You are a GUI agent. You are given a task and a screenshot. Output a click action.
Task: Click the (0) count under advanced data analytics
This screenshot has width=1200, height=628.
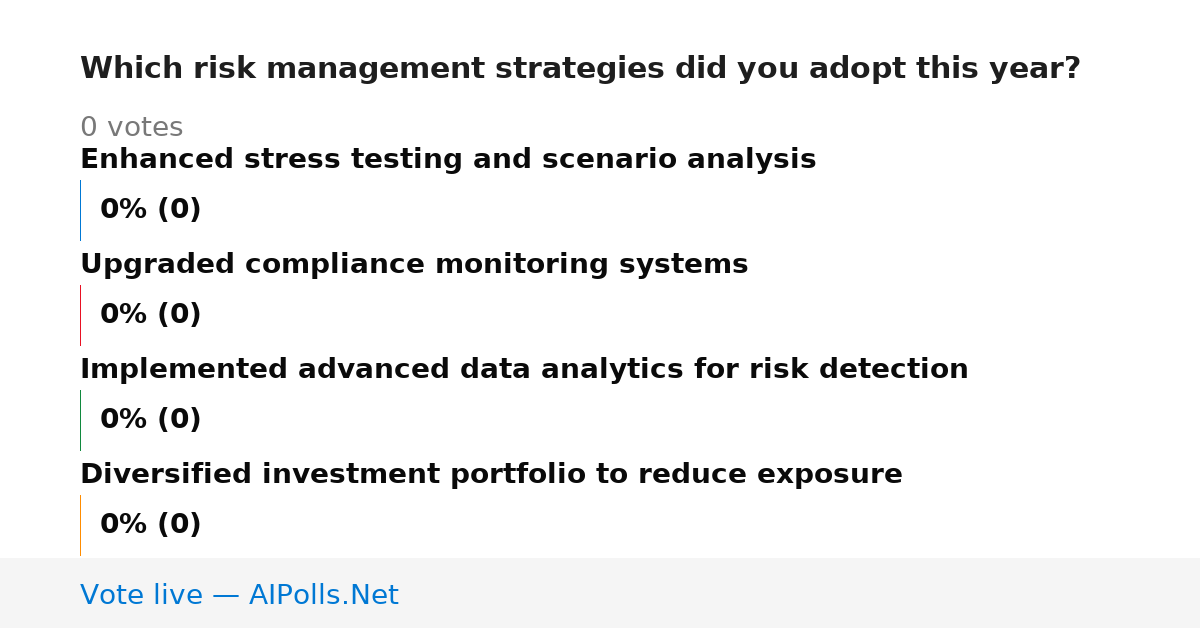(179, 420)
